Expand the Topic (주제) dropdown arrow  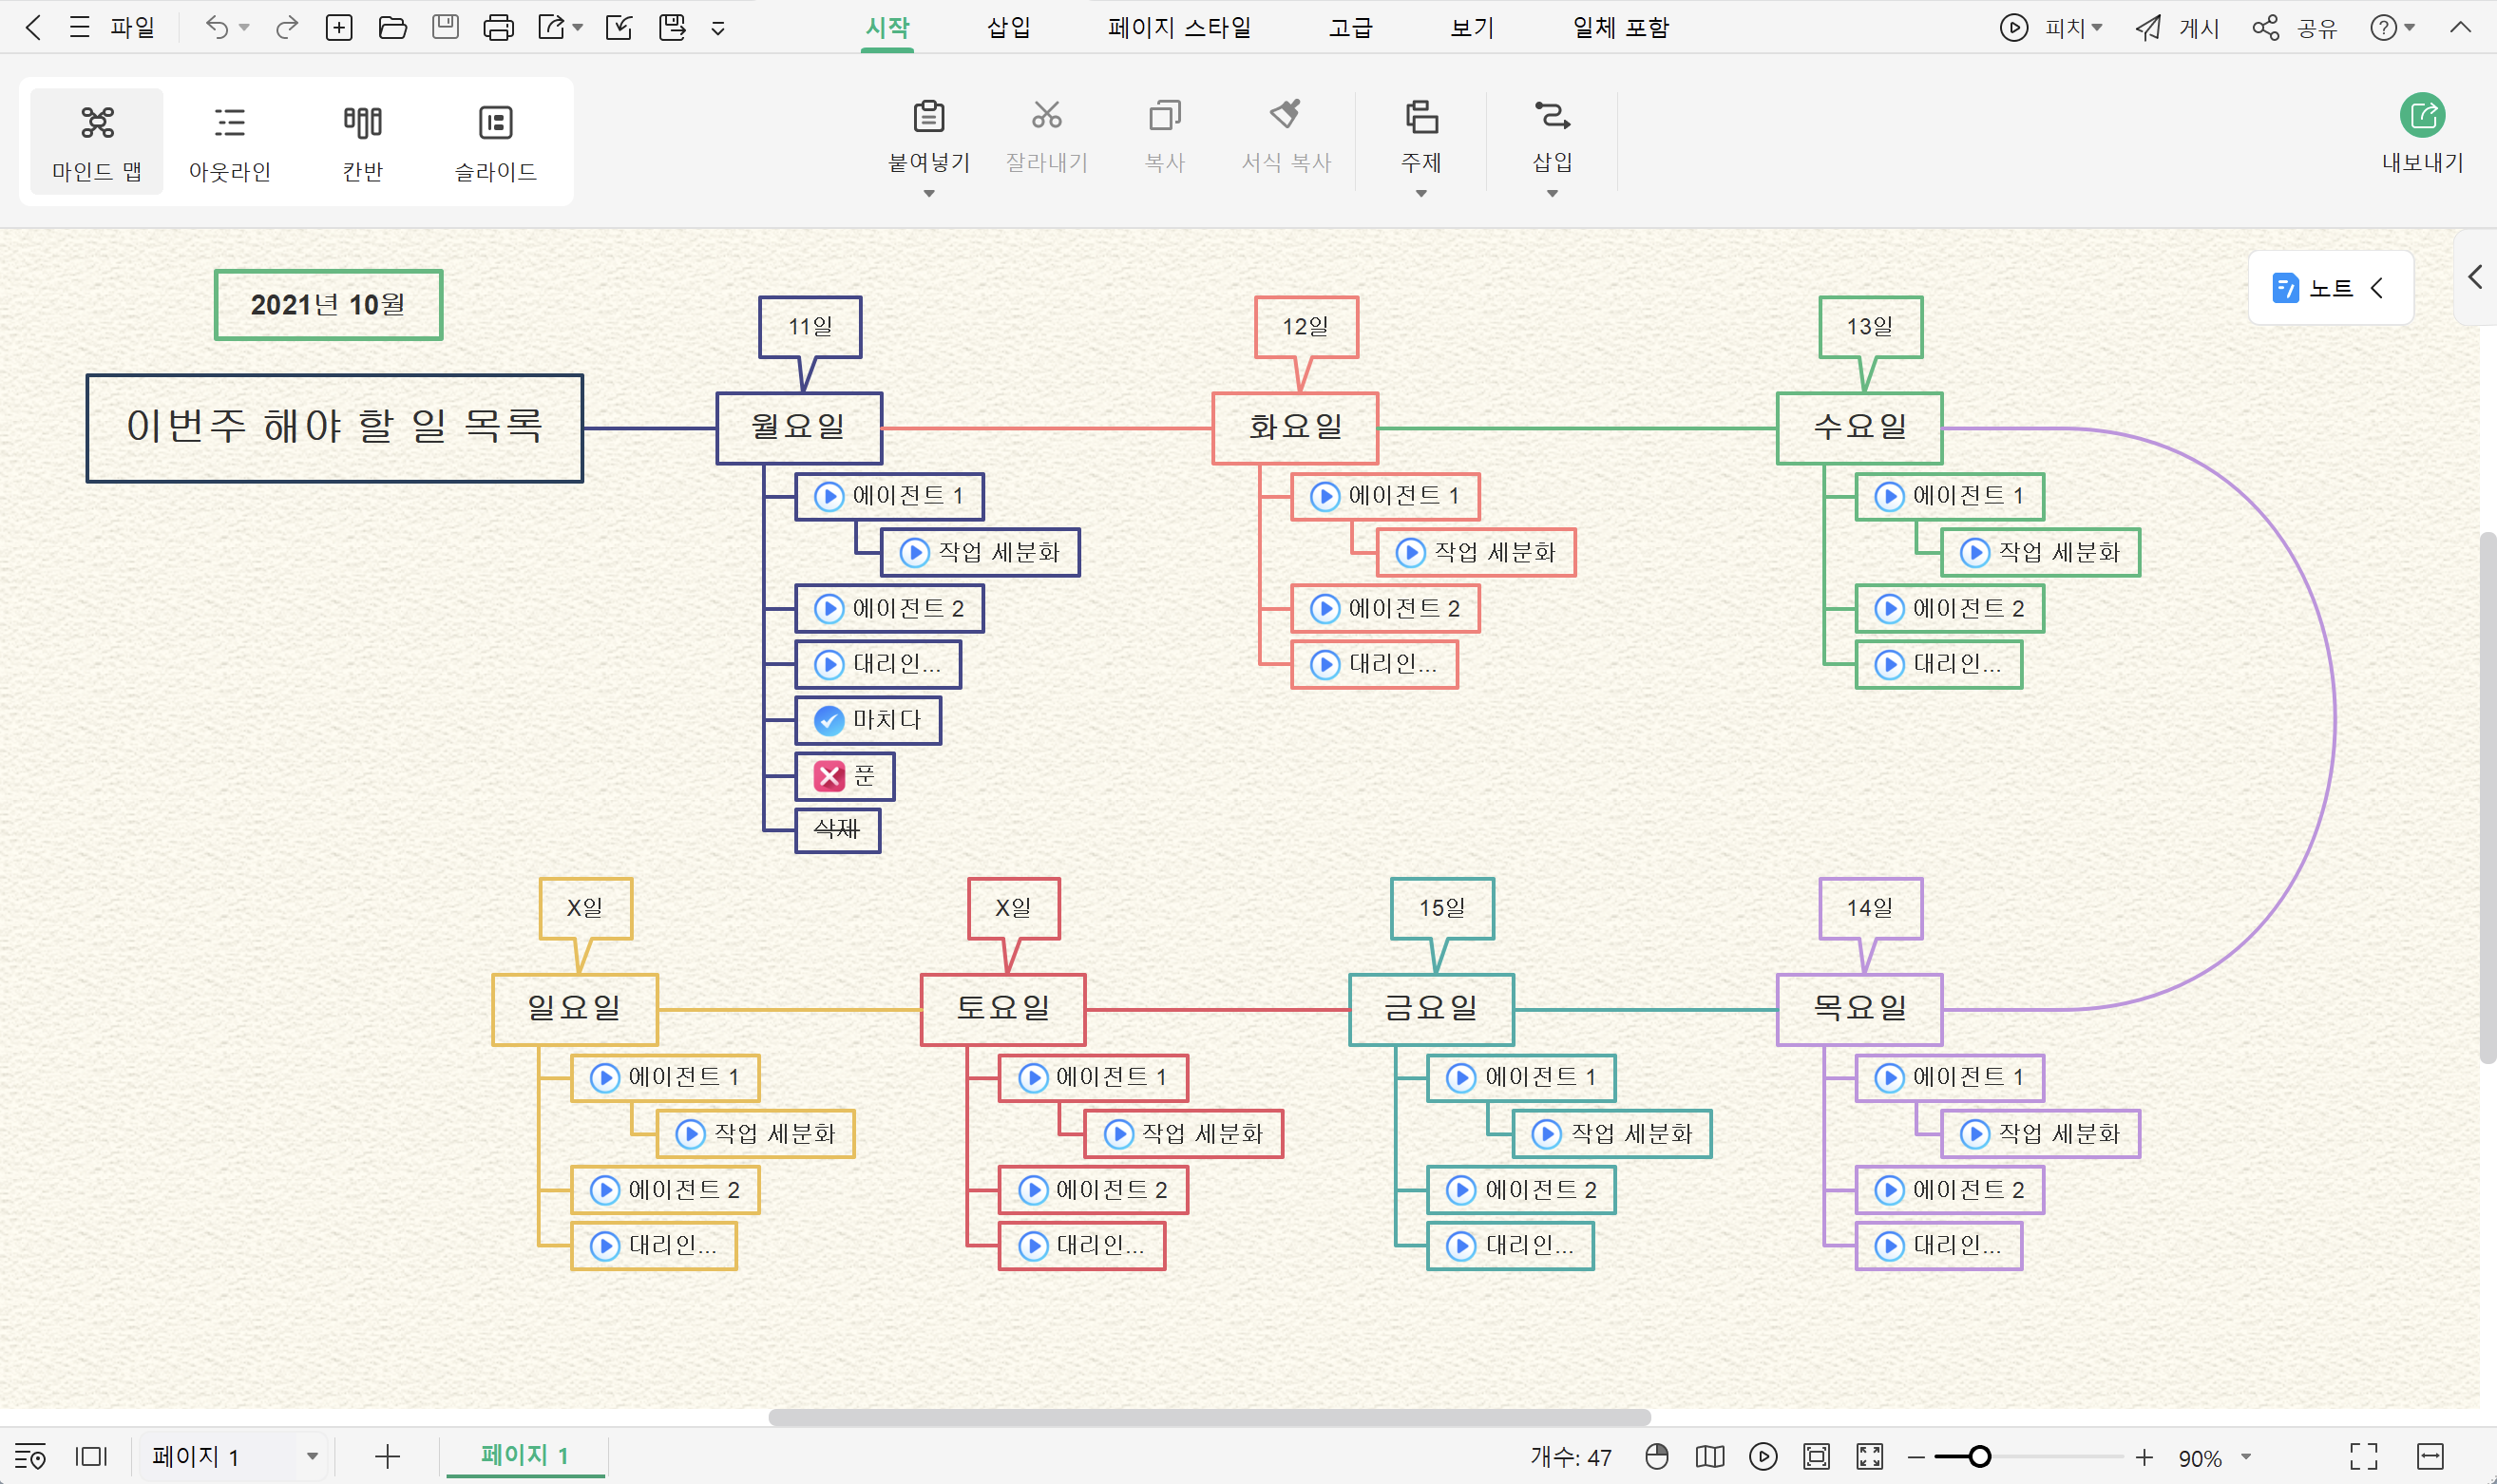[x=1420, y=194]
